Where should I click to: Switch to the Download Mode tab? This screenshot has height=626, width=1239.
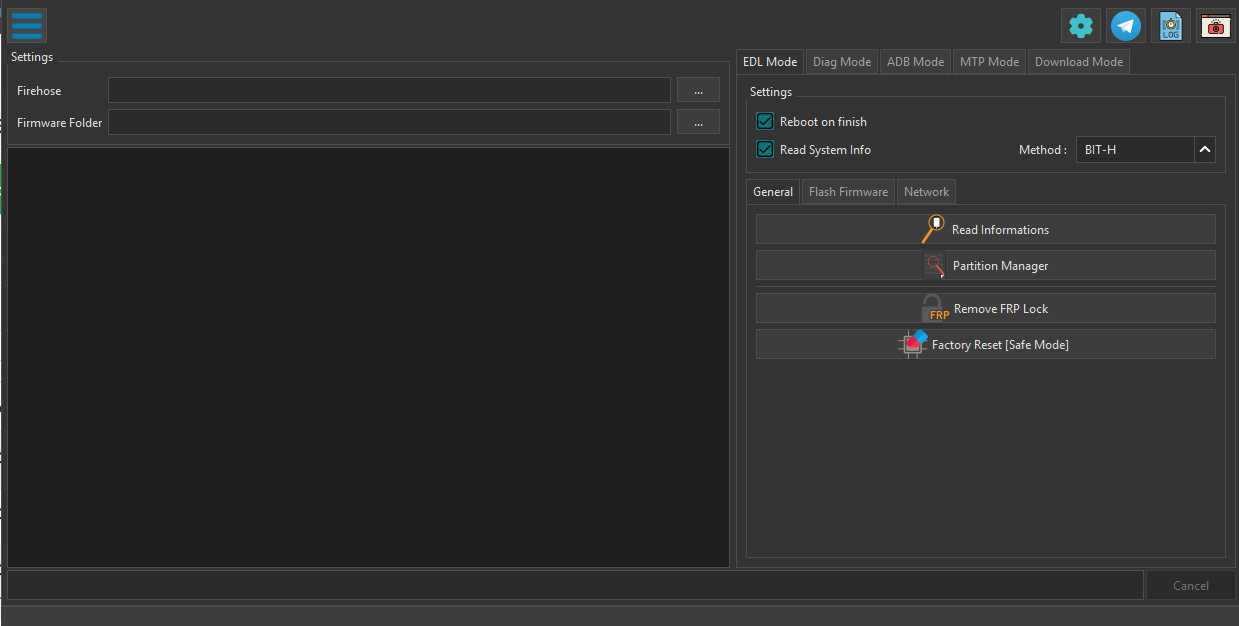1079,62
